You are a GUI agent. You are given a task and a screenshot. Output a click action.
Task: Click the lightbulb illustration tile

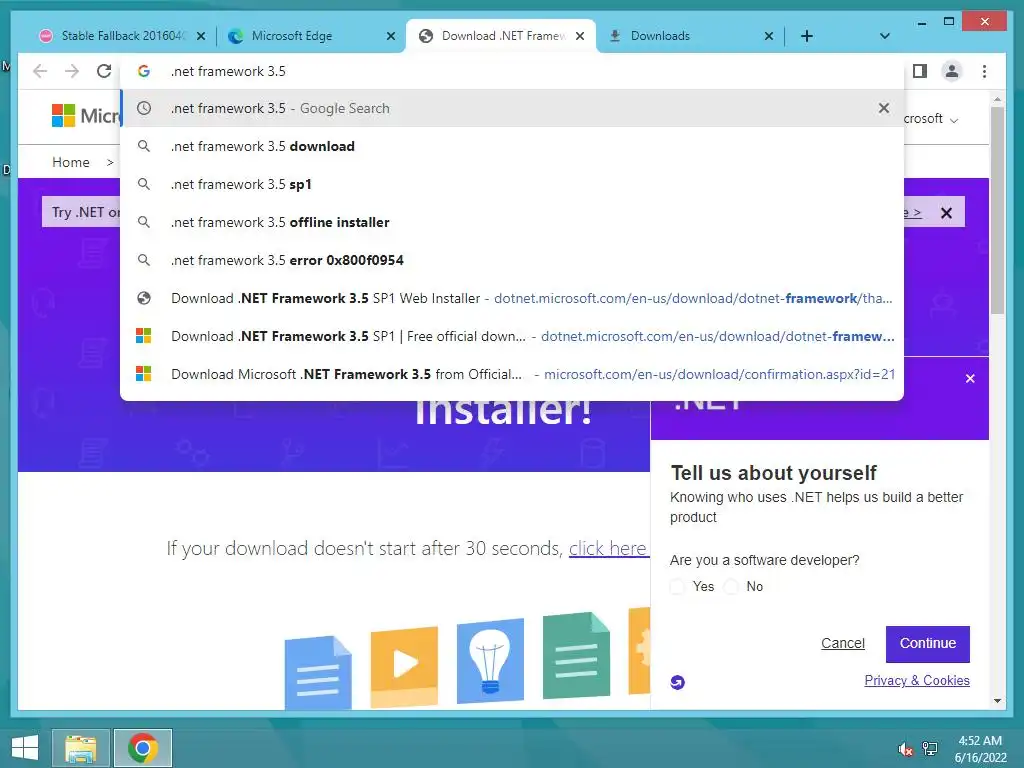coord(490,661)
